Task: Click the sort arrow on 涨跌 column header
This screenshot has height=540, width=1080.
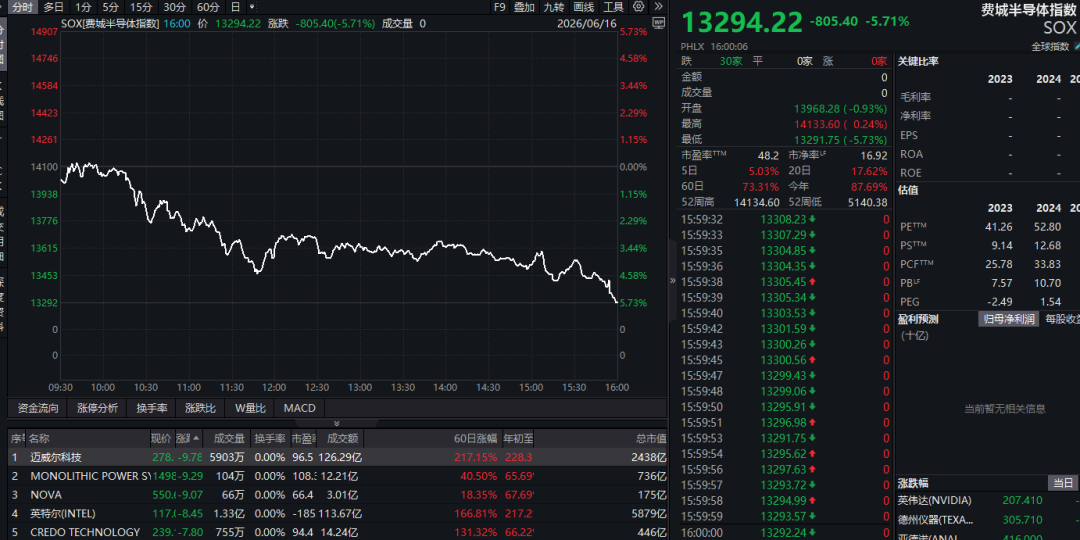Action: pos(197,438)
